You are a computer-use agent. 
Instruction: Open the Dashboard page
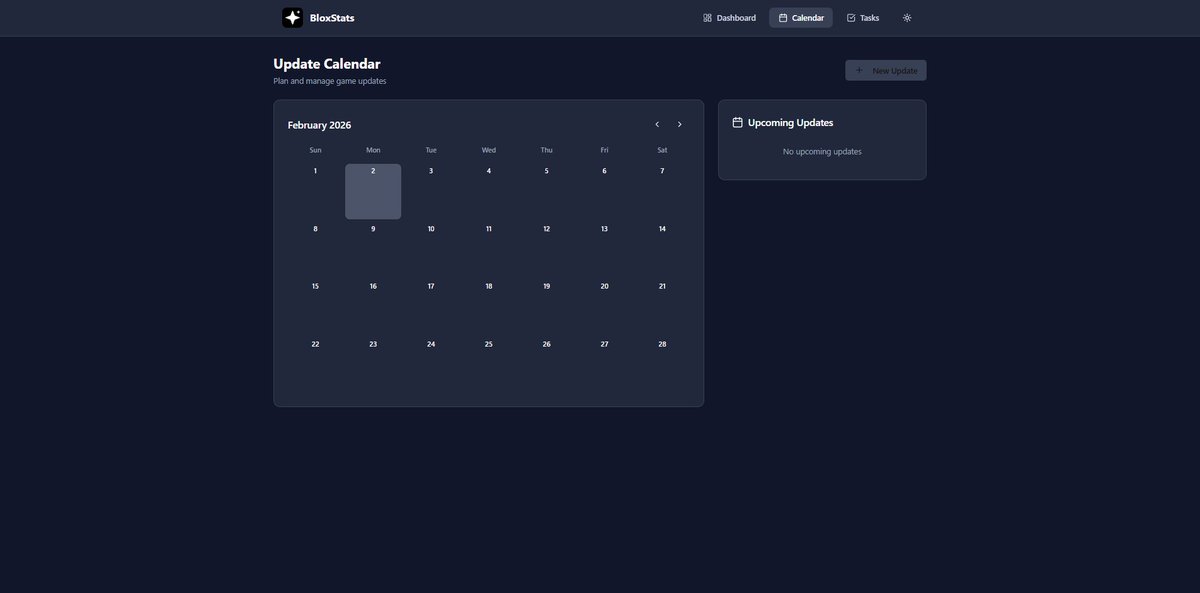(x=730, y=18)
